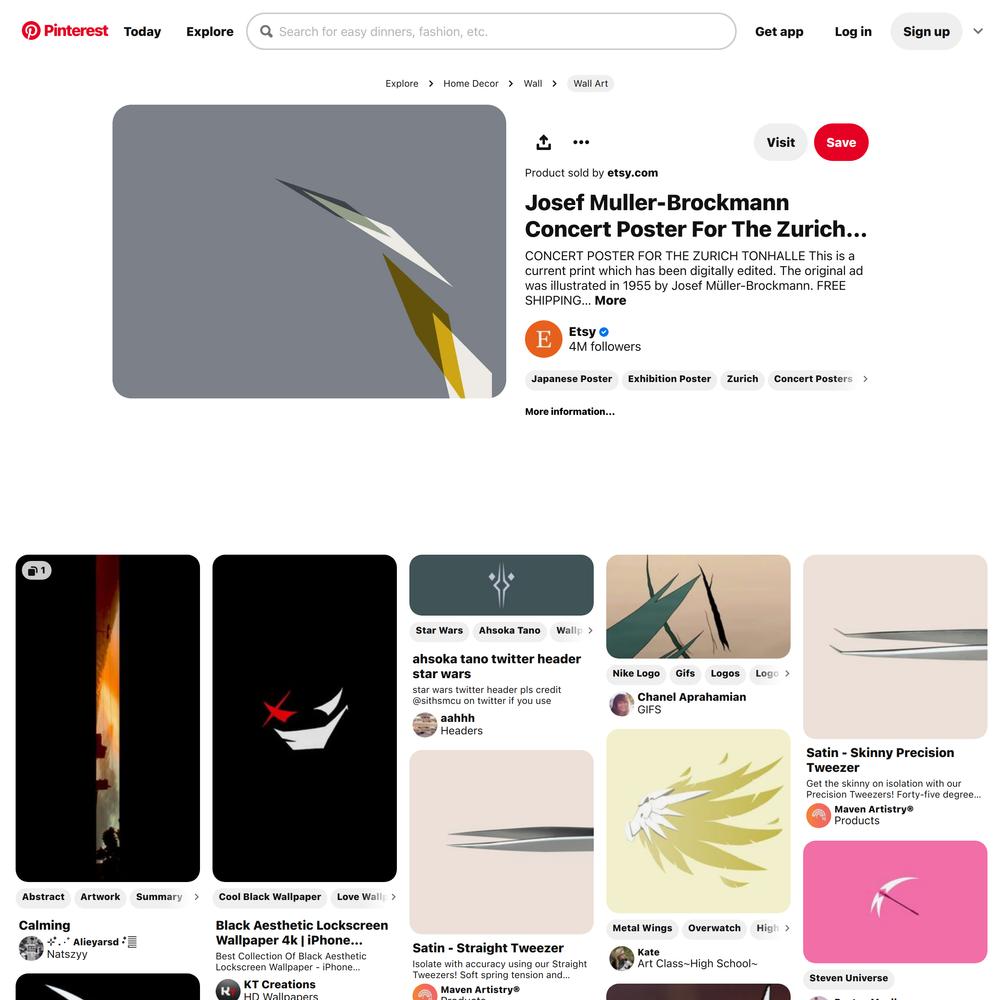Click the red Save button
This screenshot has height=1000, width=1000.
tap(841, 142)
